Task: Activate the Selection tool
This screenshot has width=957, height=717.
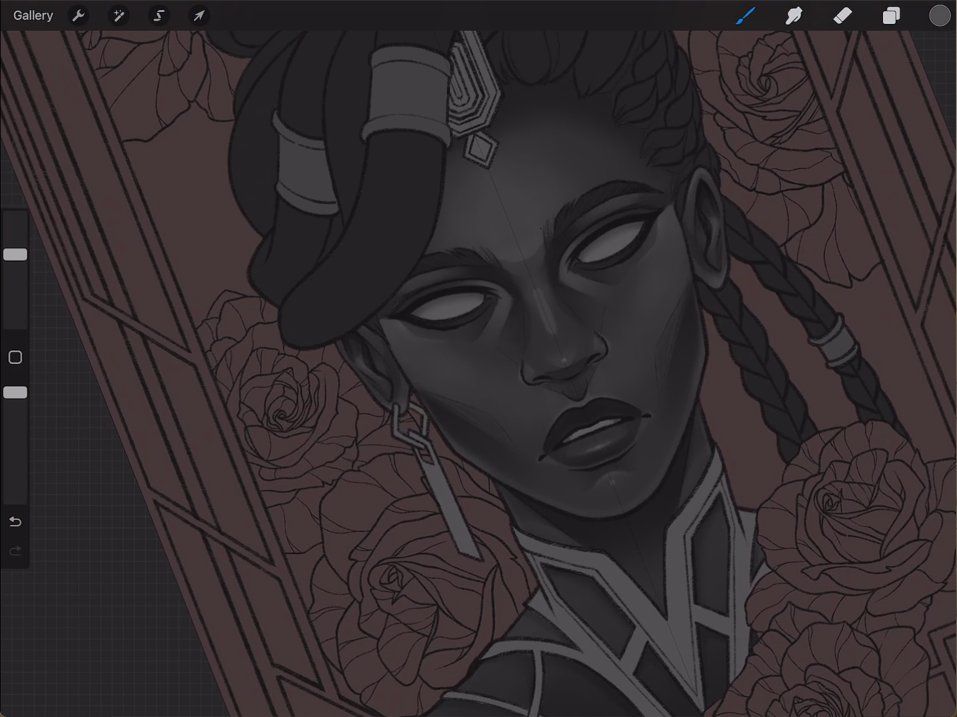Action: point(159,15)
